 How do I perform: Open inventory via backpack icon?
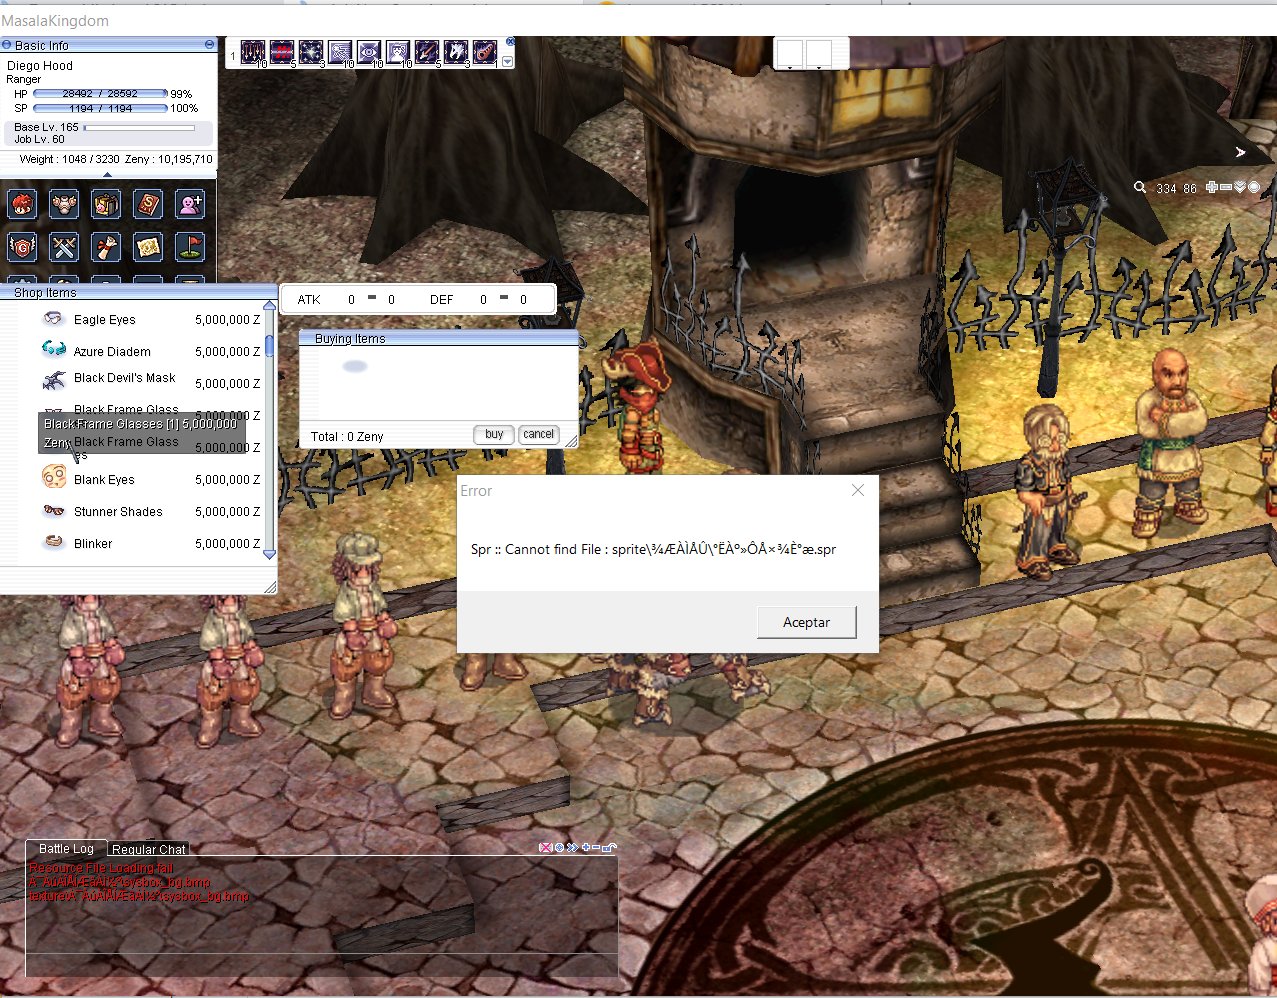click(x=106, y=204)
